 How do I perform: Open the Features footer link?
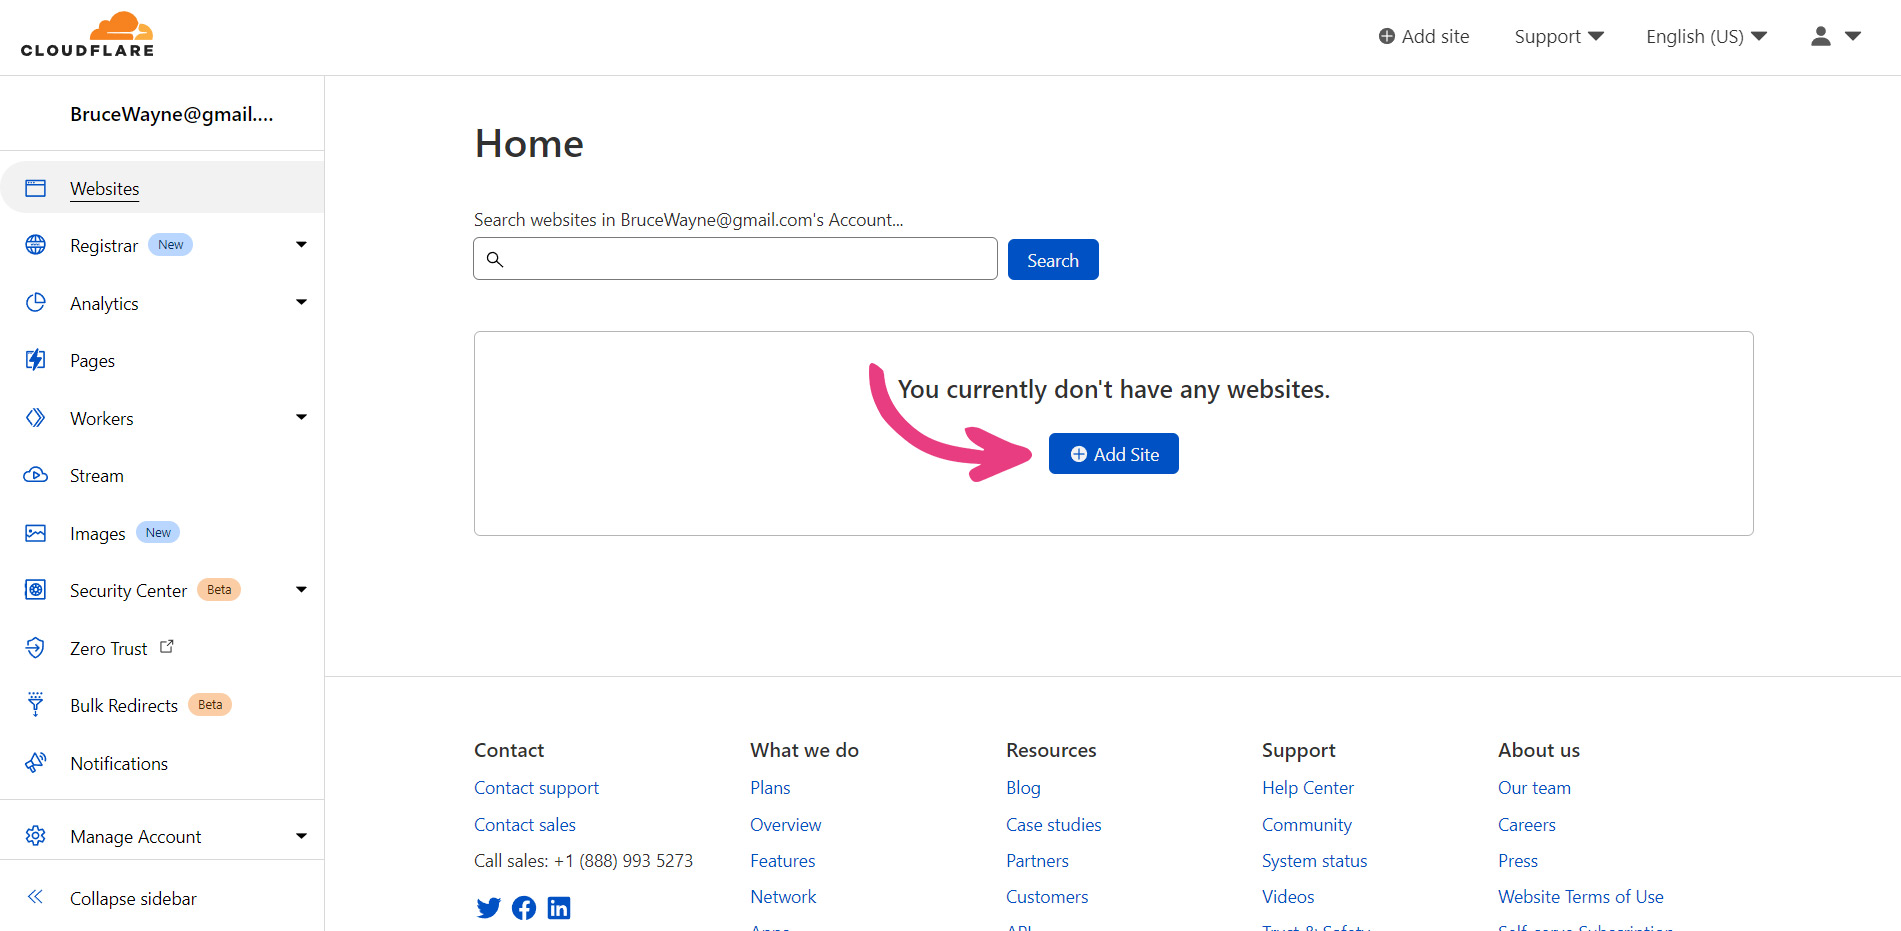pos(783,861)
